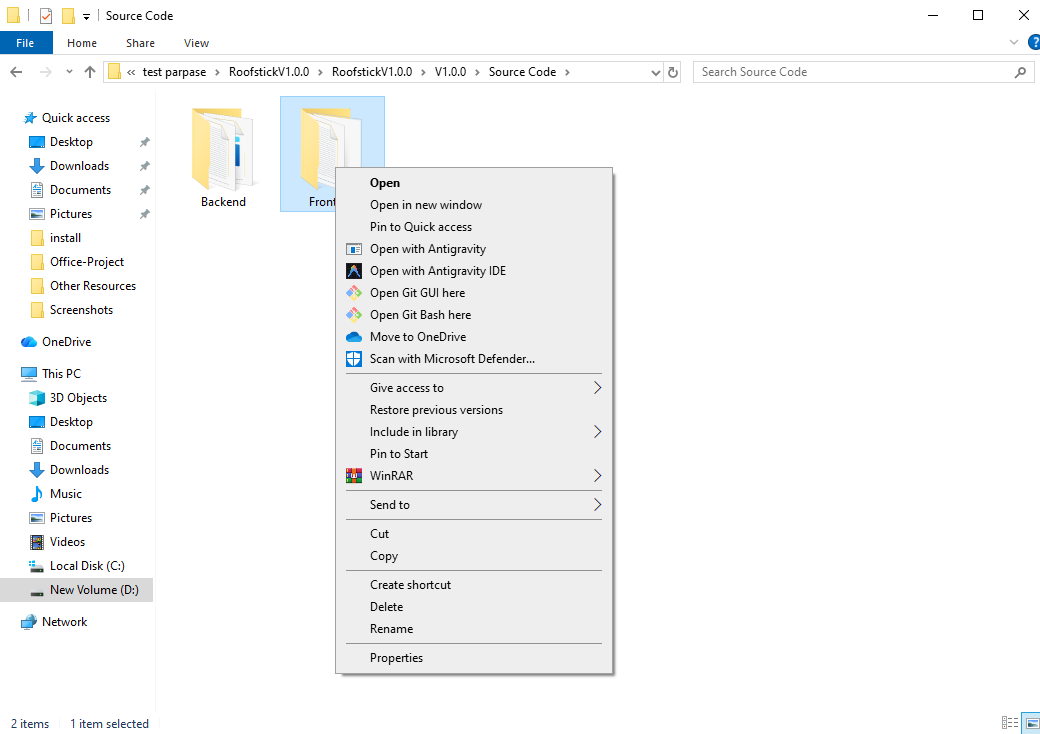Click the Git Bash icon in context menu
Viewport: 1040px width, 734px height.
(x=354, y=314)
